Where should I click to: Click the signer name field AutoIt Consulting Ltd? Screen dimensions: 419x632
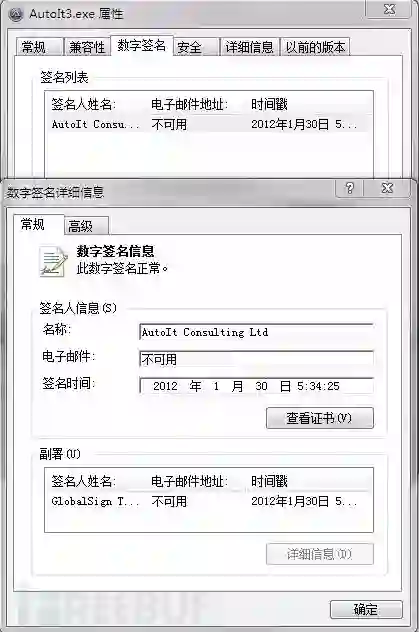coord(256,333)
